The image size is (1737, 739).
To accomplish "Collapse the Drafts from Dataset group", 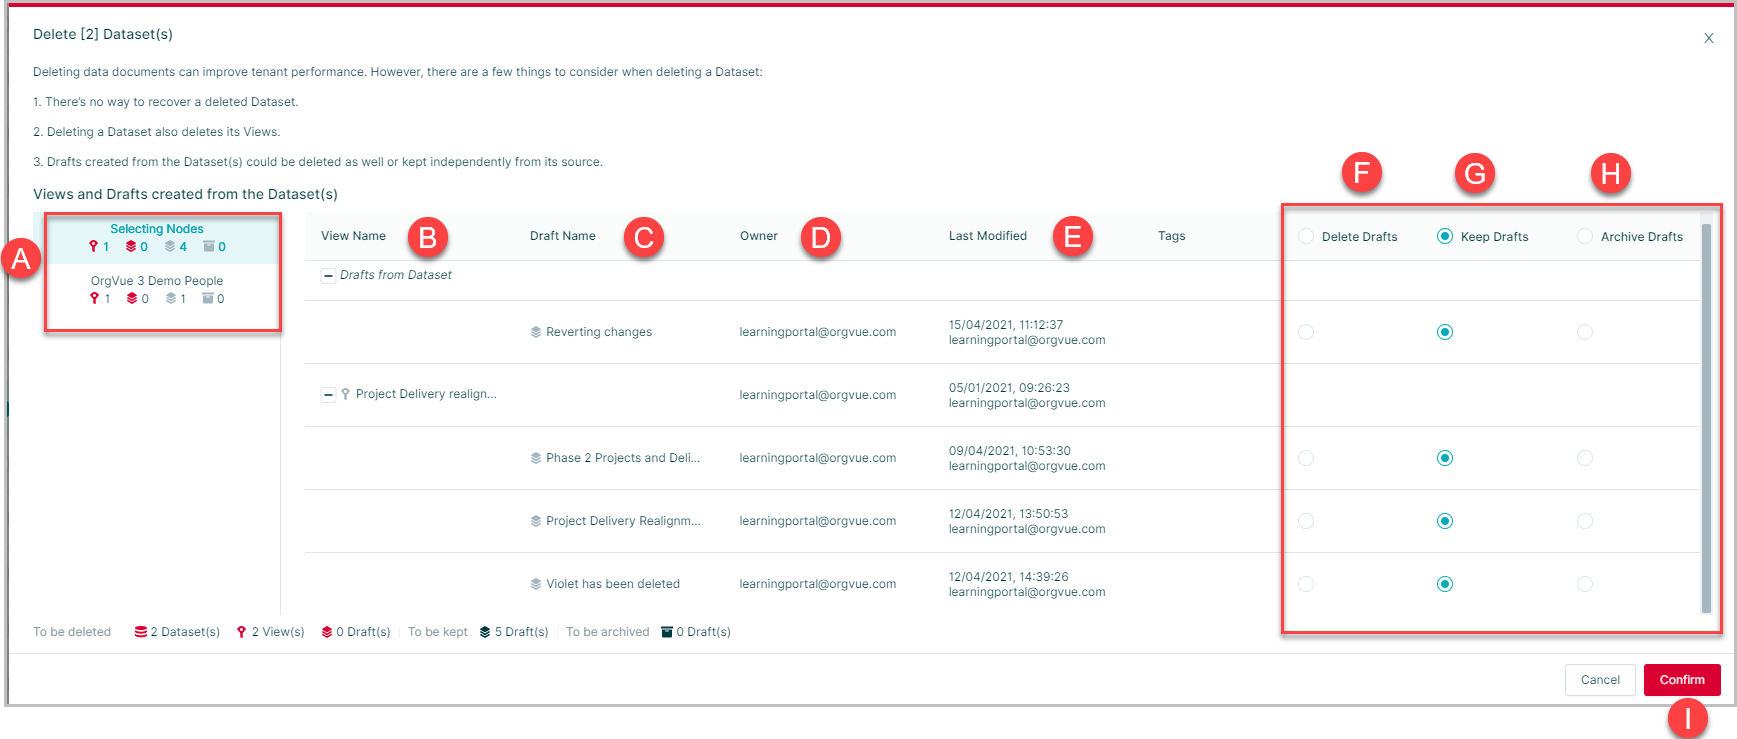I will 328,276.
